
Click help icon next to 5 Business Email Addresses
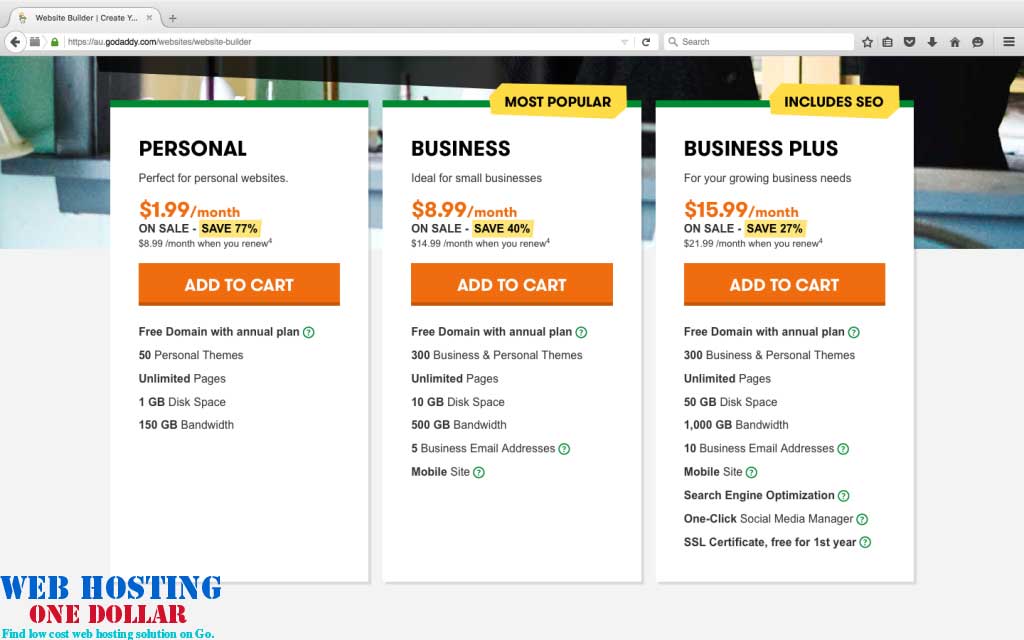click(x=564, y=449)
